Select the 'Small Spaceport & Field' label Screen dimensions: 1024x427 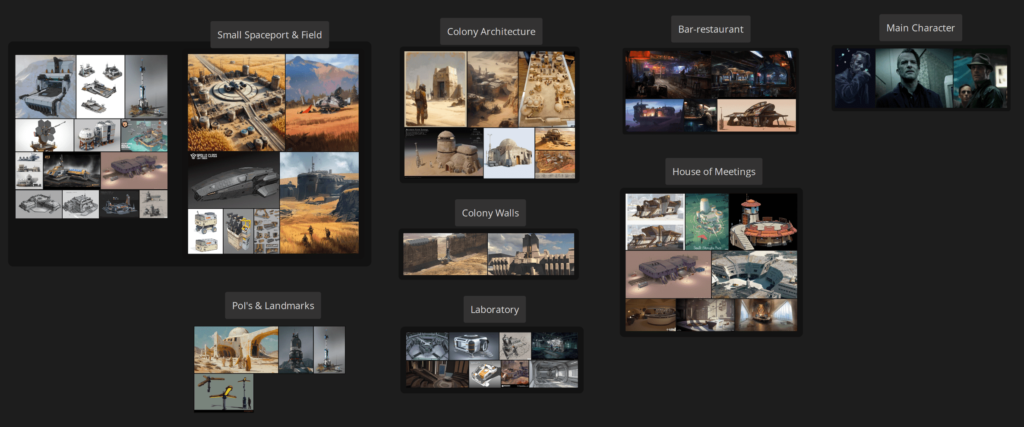tap(272, 35)
